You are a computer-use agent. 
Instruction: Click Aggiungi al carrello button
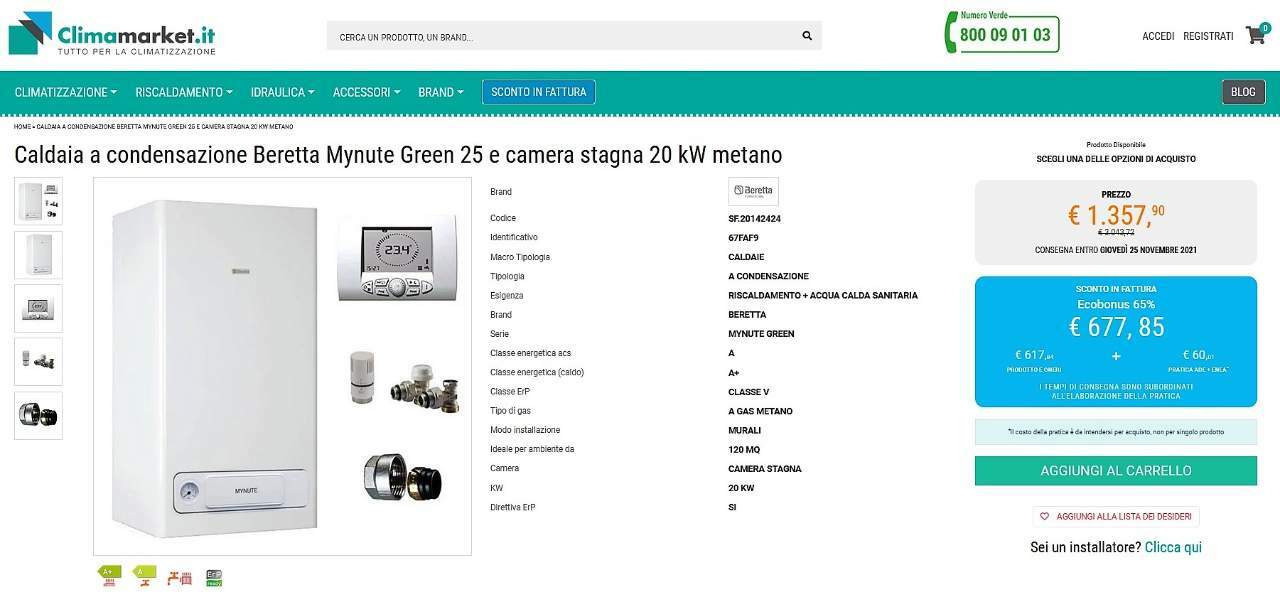[x=1116, y=471]
